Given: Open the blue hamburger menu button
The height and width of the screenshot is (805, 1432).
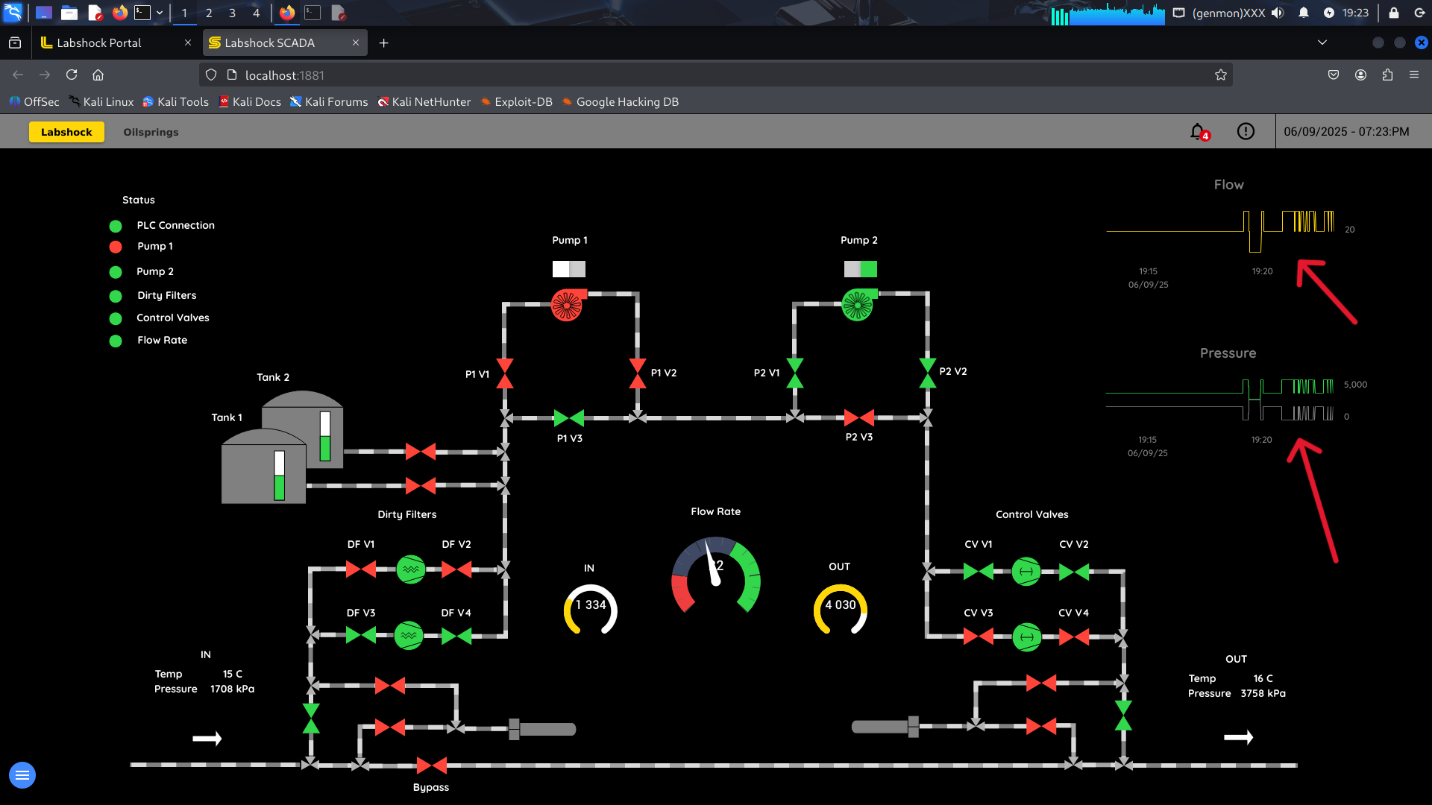Looking at the screenshot, I should point(23,774).
